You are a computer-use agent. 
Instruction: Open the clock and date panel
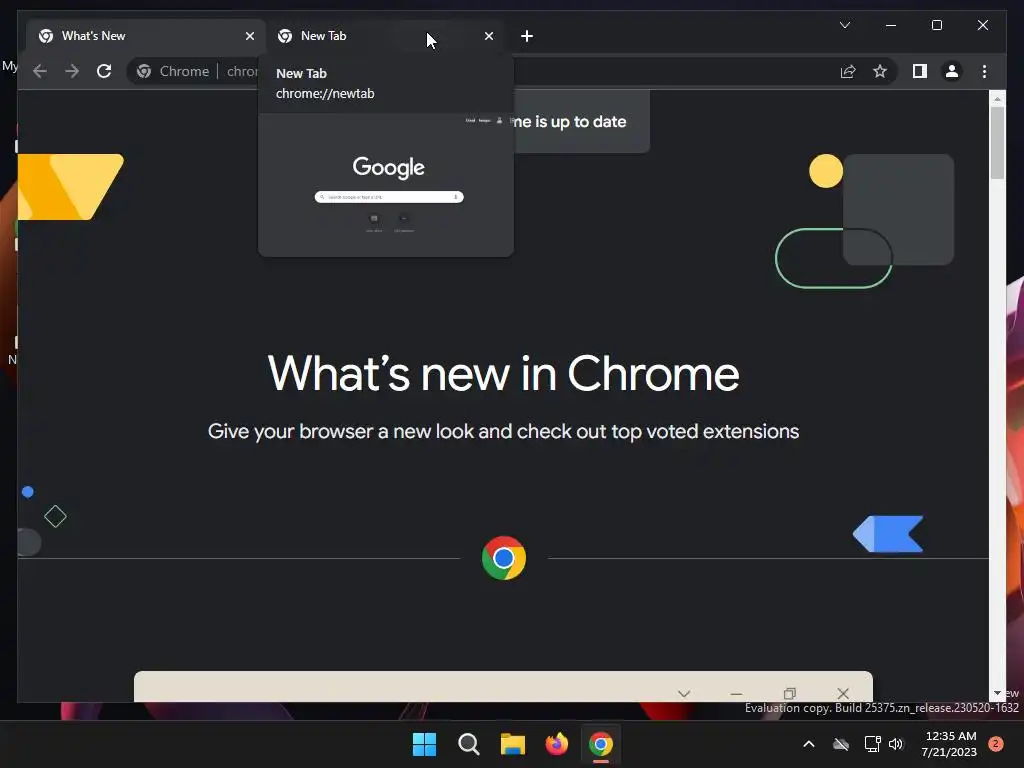pyautogui.click(x=950, y=744)
